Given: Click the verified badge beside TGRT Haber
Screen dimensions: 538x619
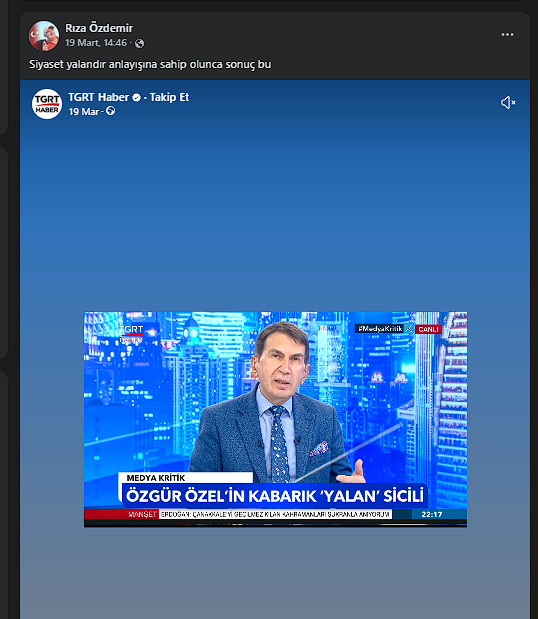Looking at the screenshot, I should (x=137, y=98).
